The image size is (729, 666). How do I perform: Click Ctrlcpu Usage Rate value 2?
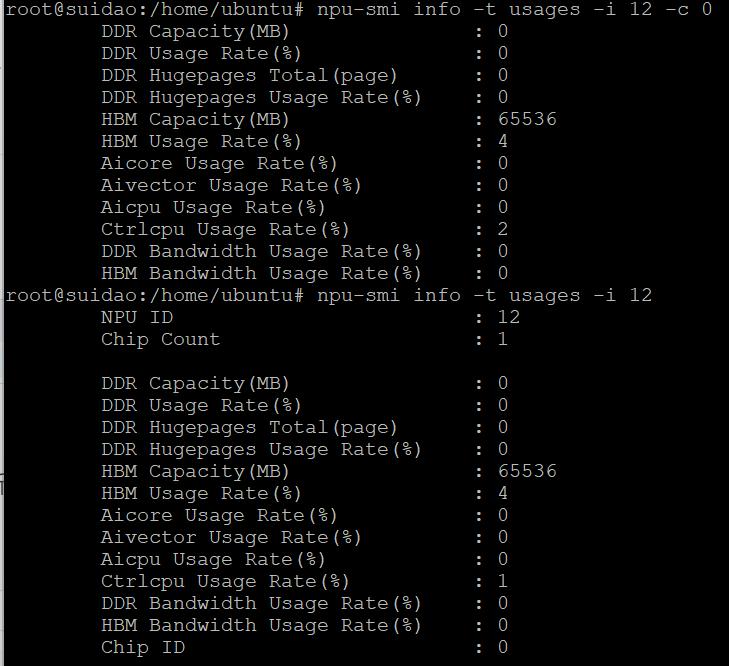point(503,229)
